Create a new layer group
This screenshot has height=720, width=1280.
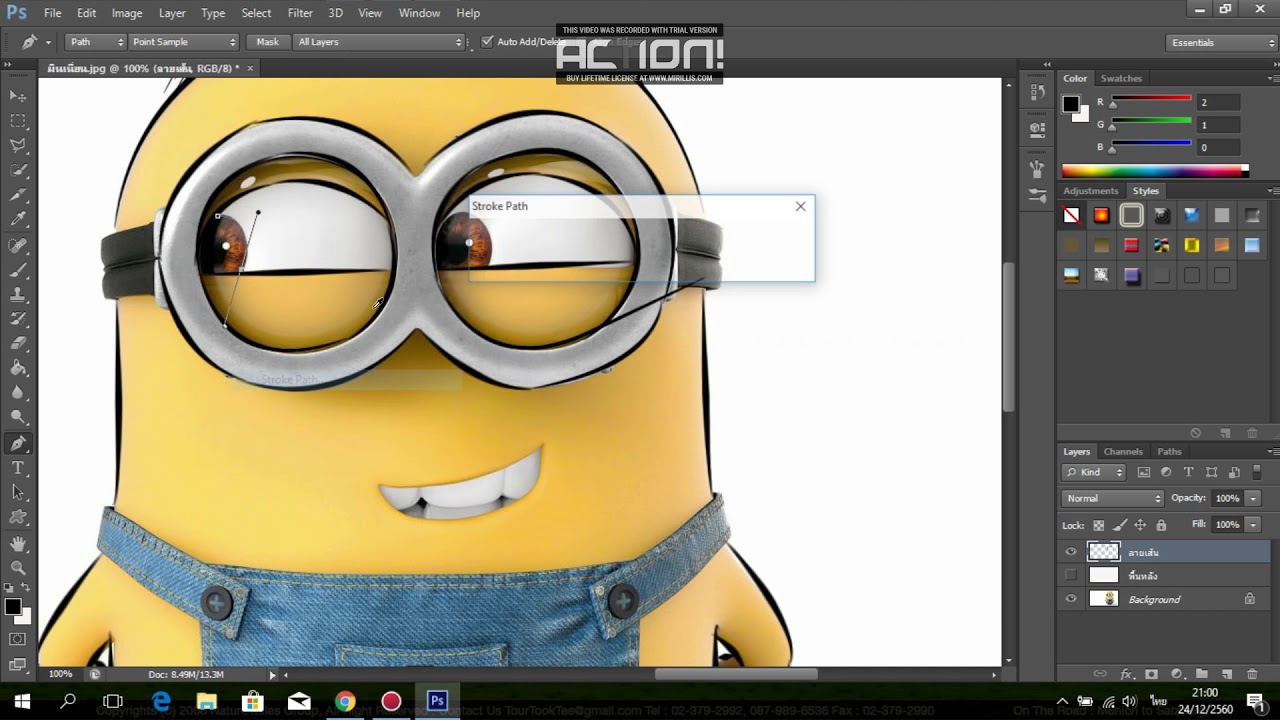click(1201, 675)
